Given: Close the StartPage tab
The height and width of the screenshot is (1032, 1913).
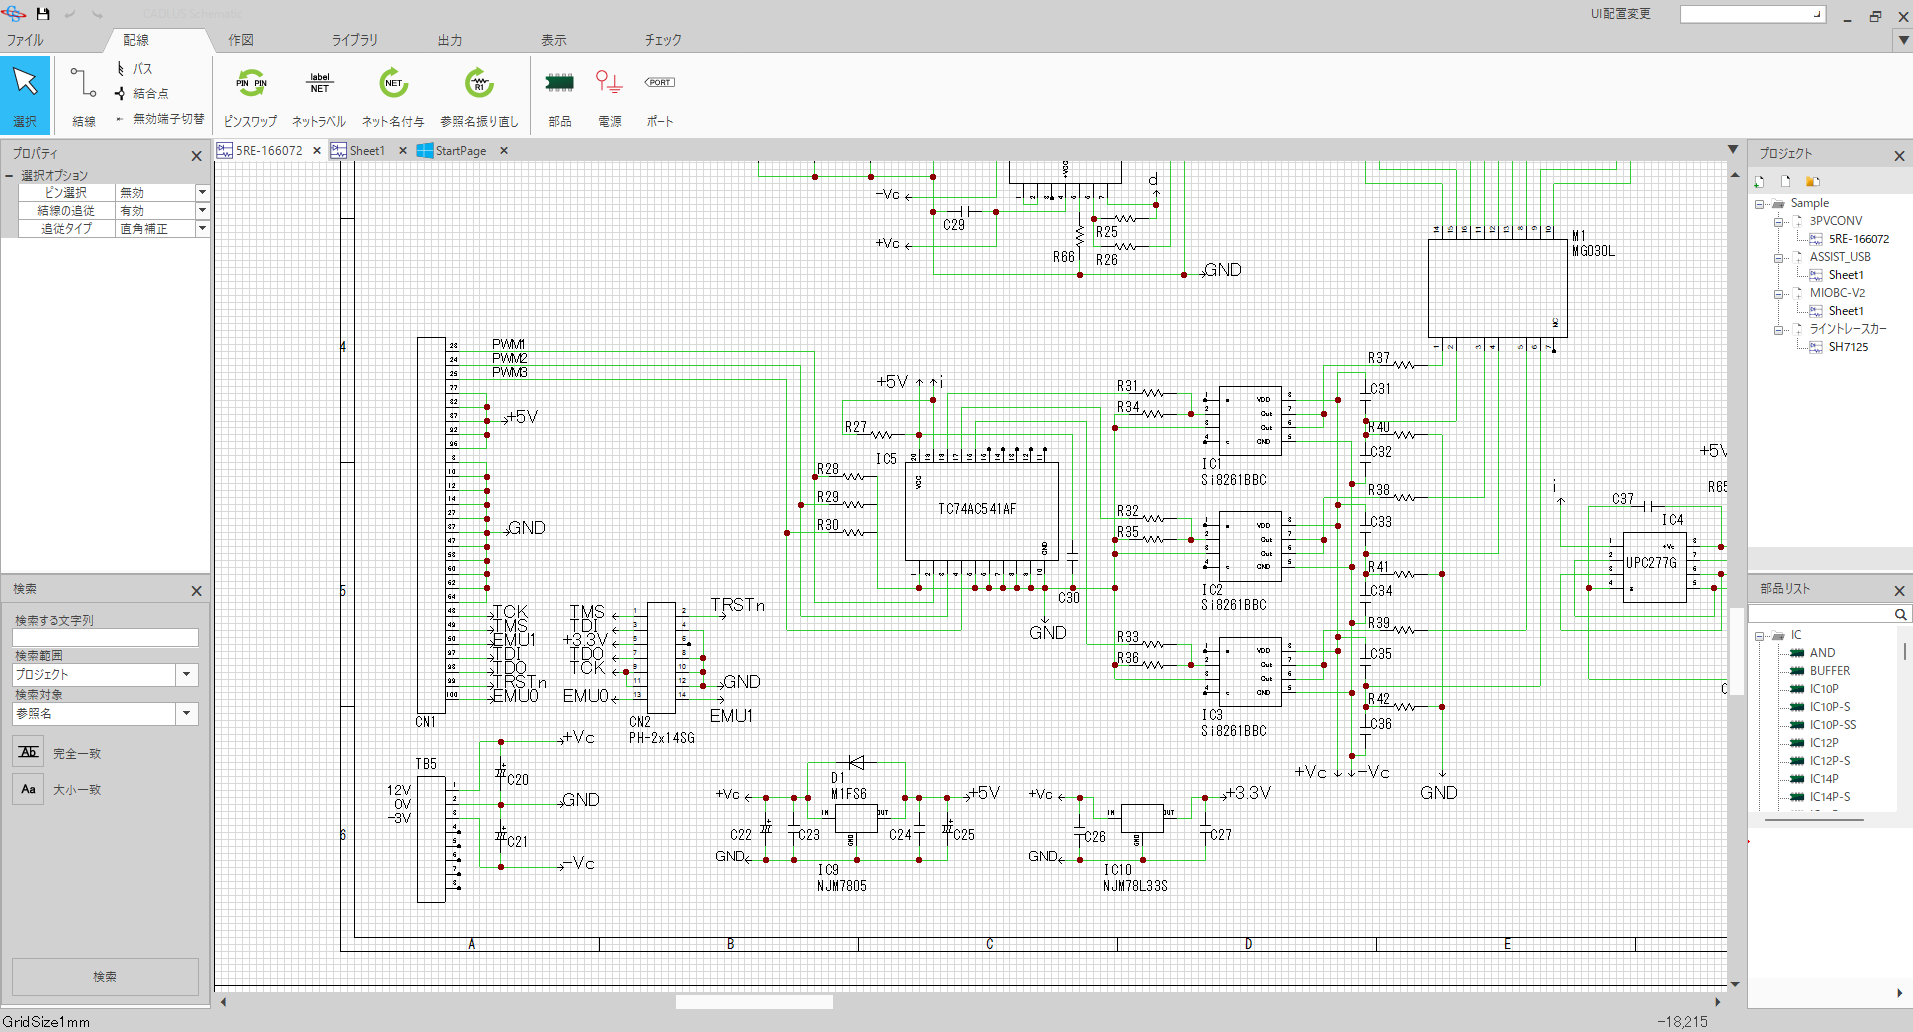Looking at the screenshot, I should coord(504,151).
